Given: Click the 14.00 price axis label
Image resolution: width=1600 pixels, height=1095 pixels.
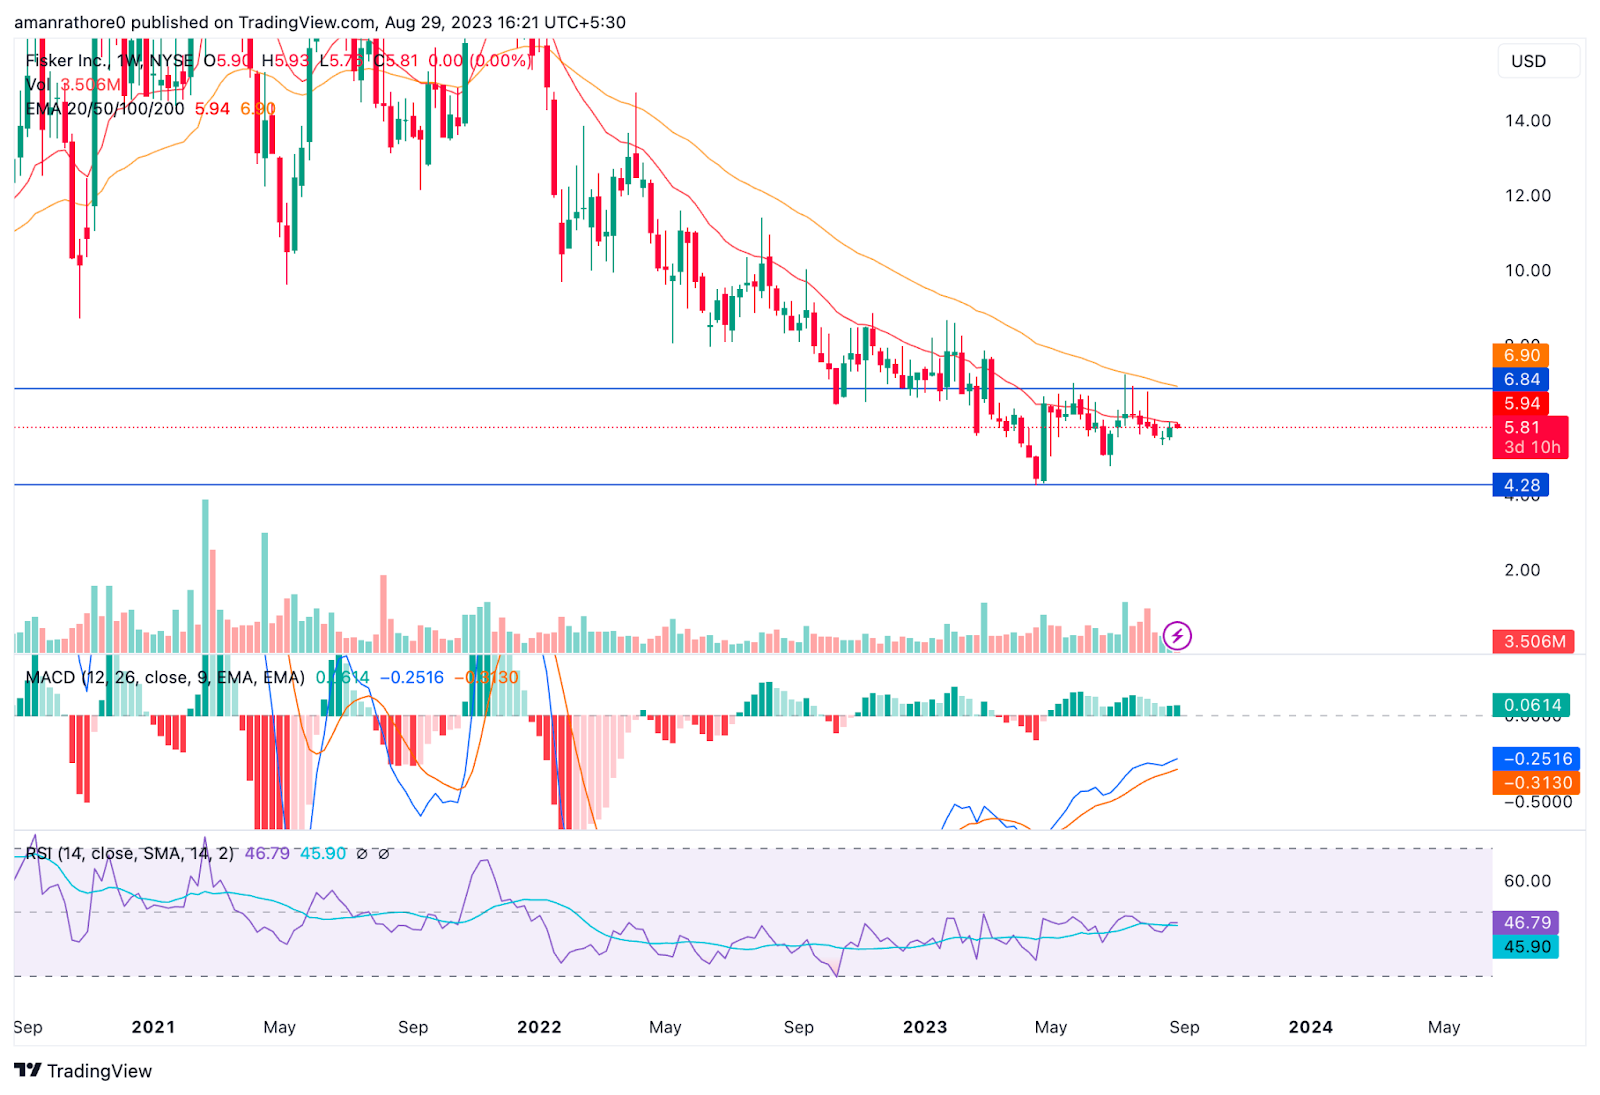Looking at the screenshot, I should [1528, 120].
